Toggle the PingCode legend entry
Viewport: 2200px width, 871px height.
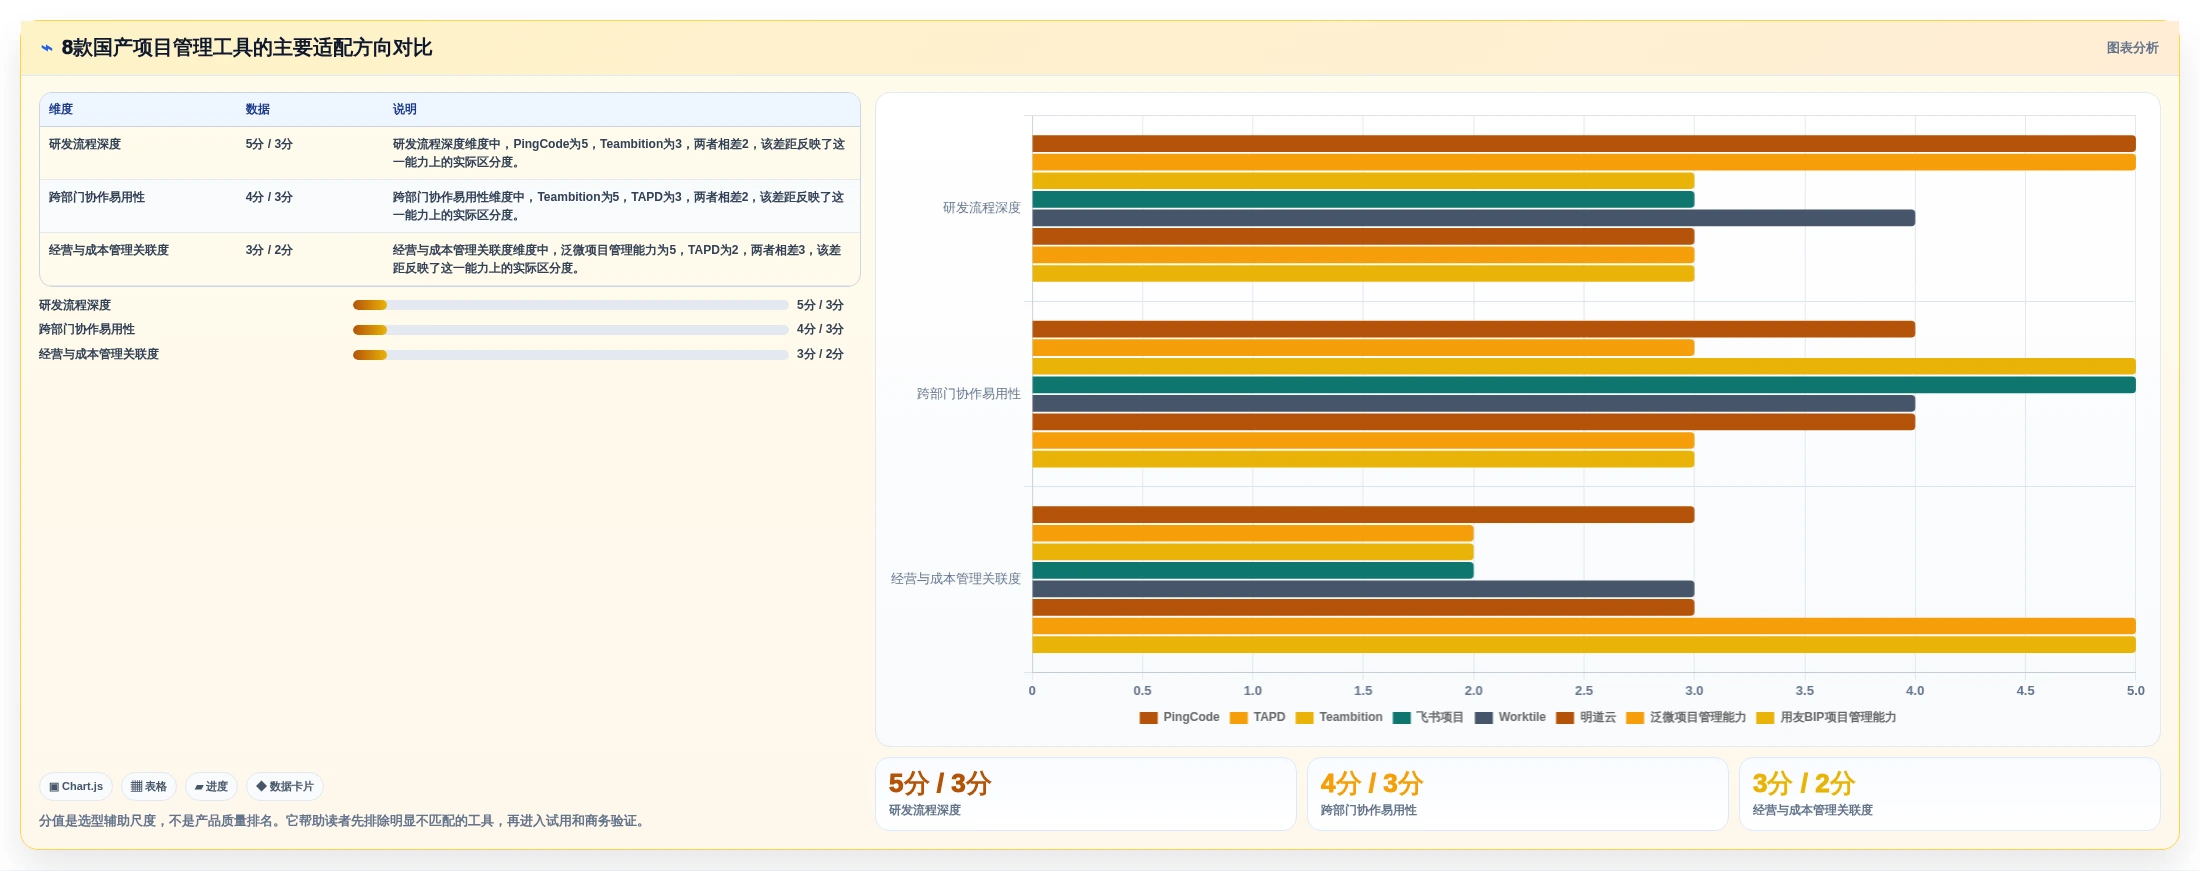1179,717
